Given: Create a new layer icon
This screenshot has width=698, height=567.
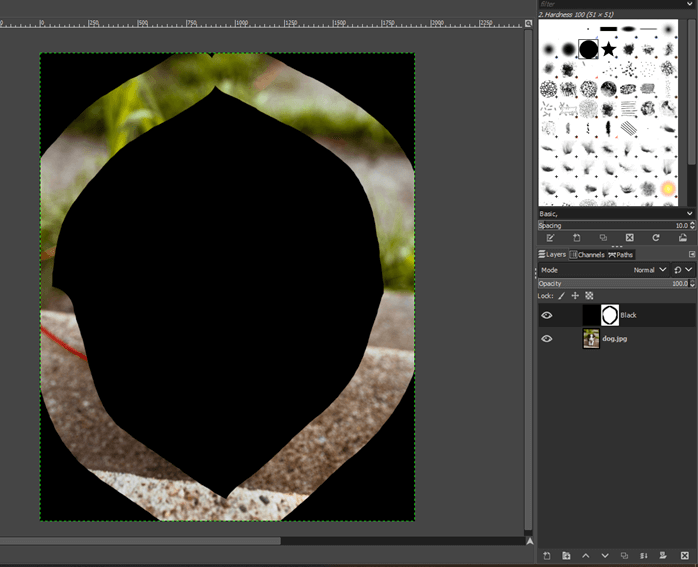Looking at the screenshot, I should (547, 555).
